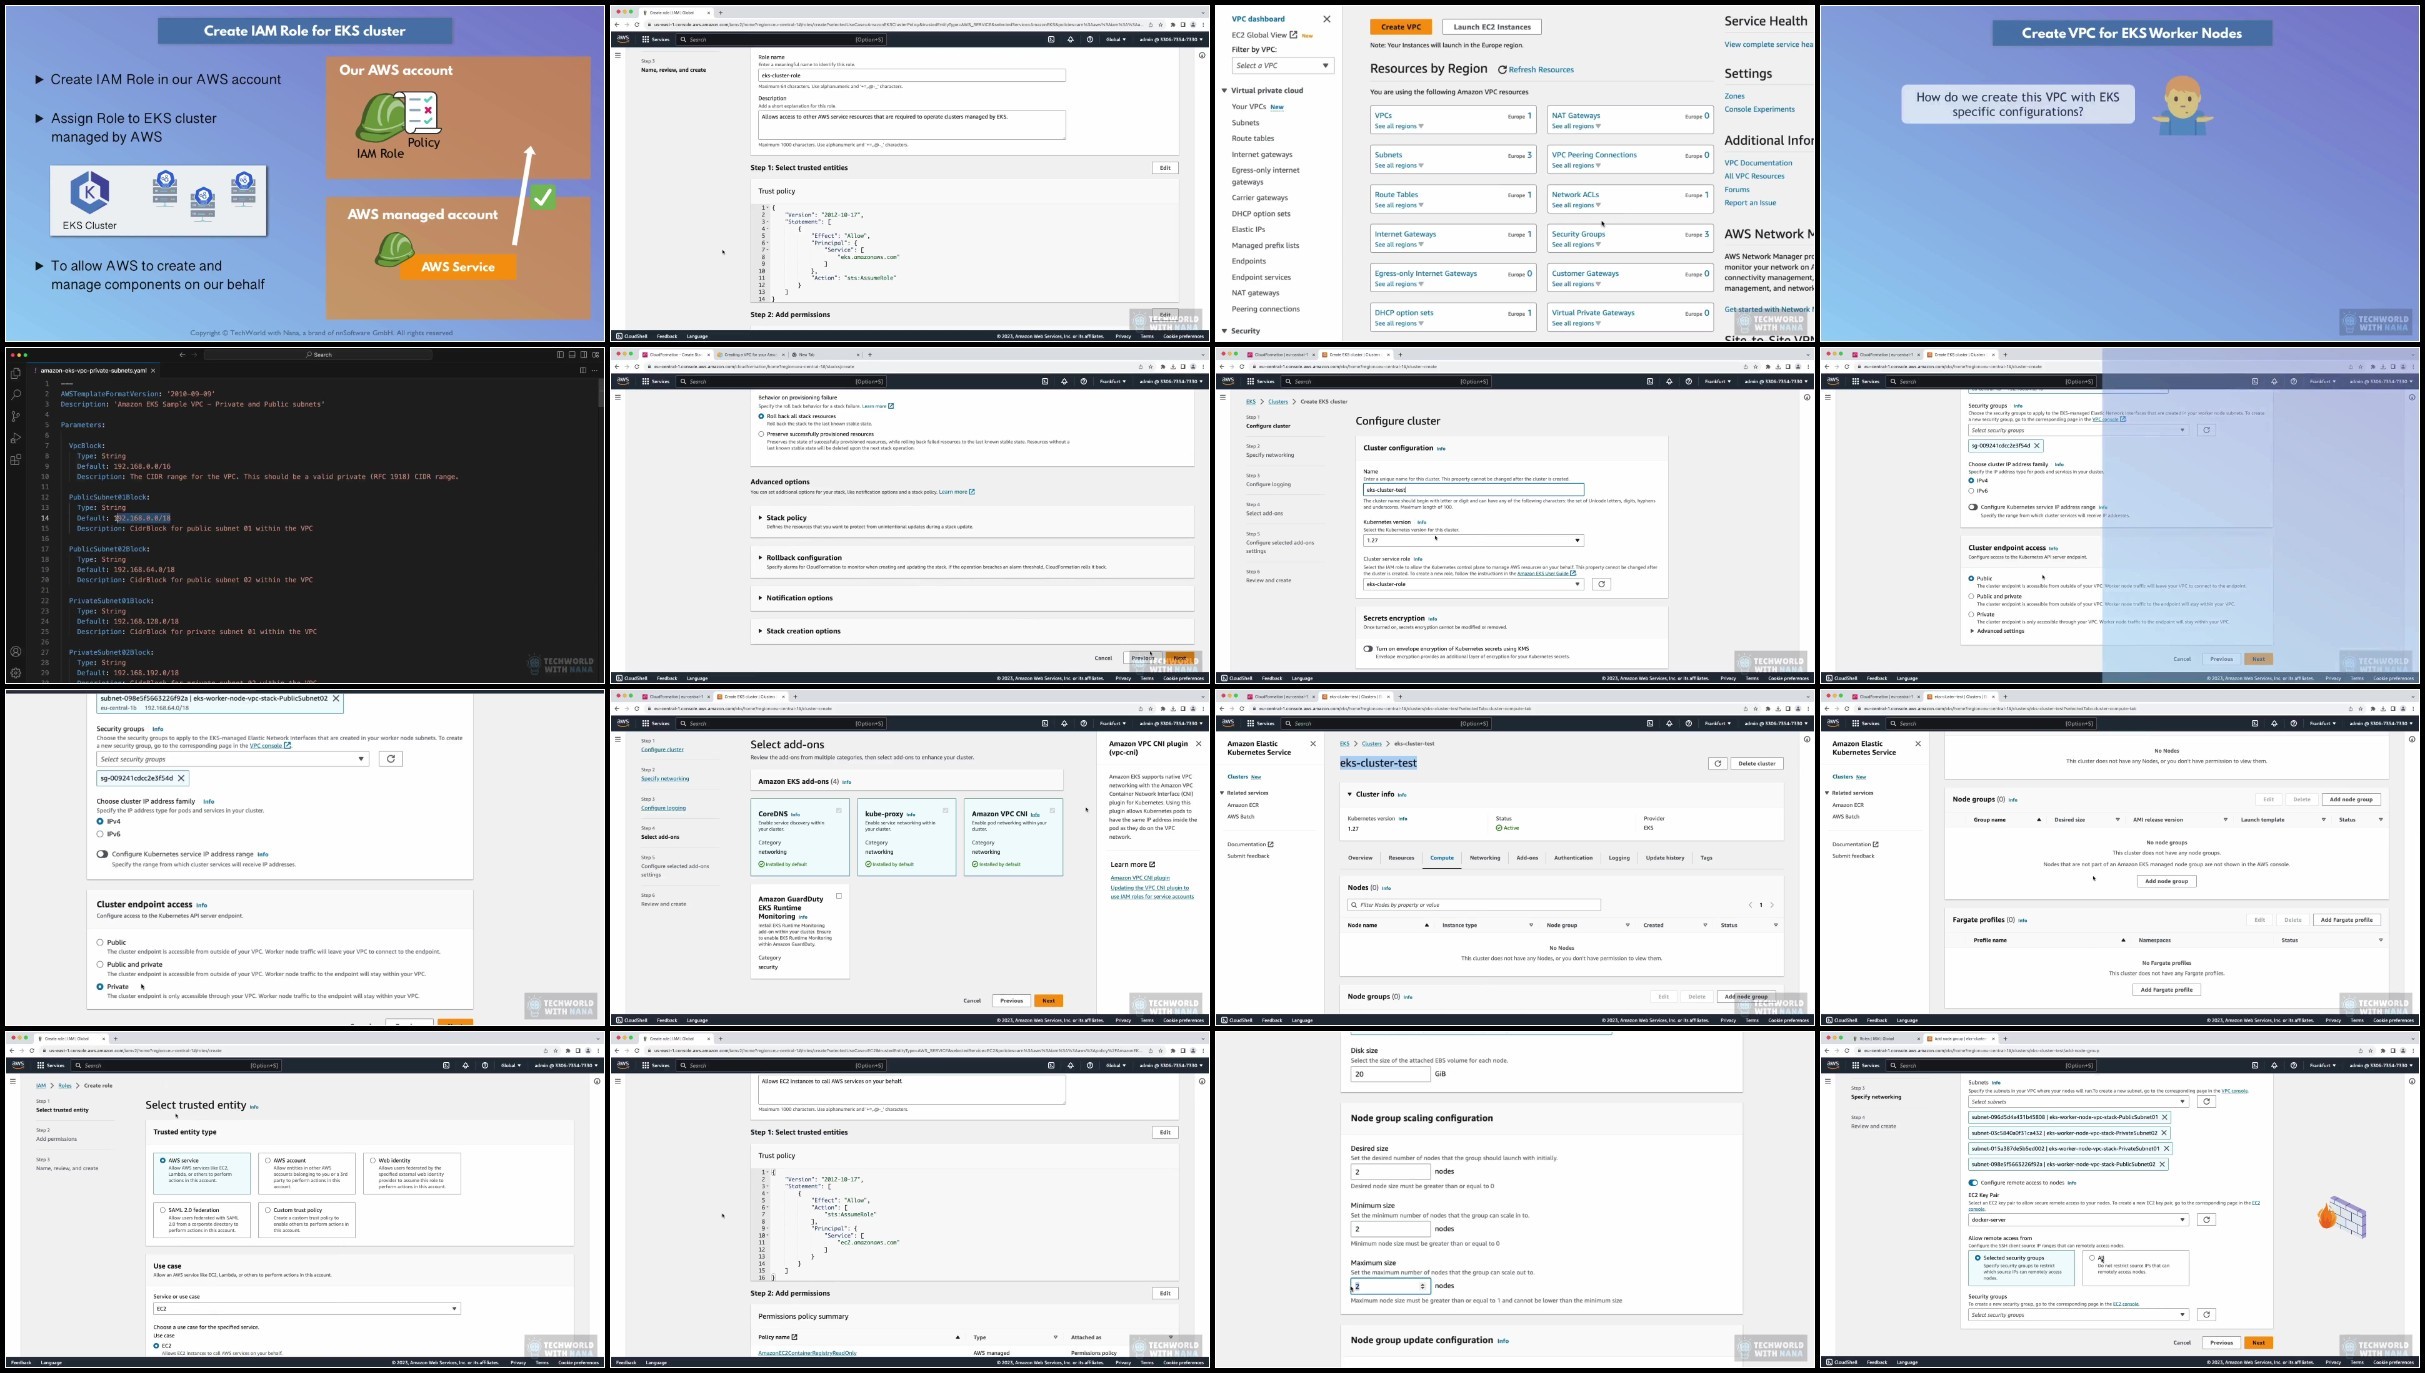Refresh the cluster service role list on Configure cluster

[1601, 584]
